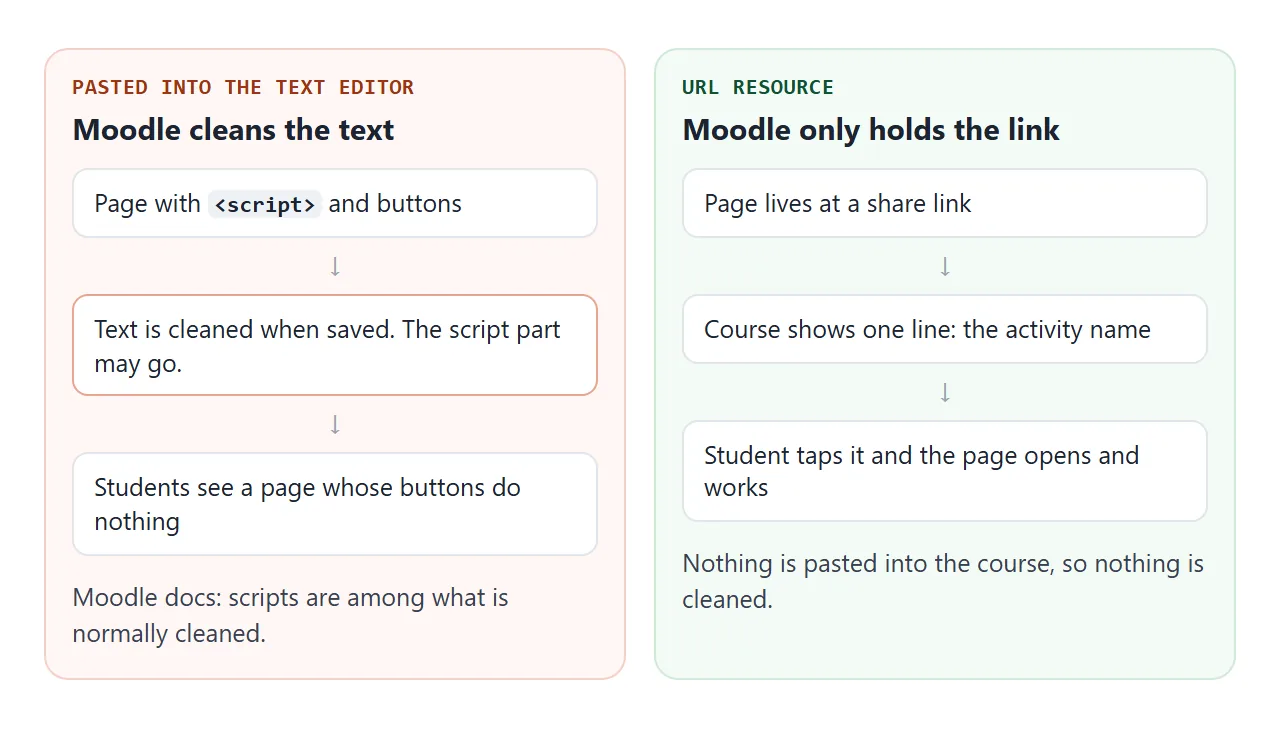This screenshot has width=1280, height=732.
Task: Click the 'PASTED INTO THE TEXT EDITOR' label
Action: 243,87
